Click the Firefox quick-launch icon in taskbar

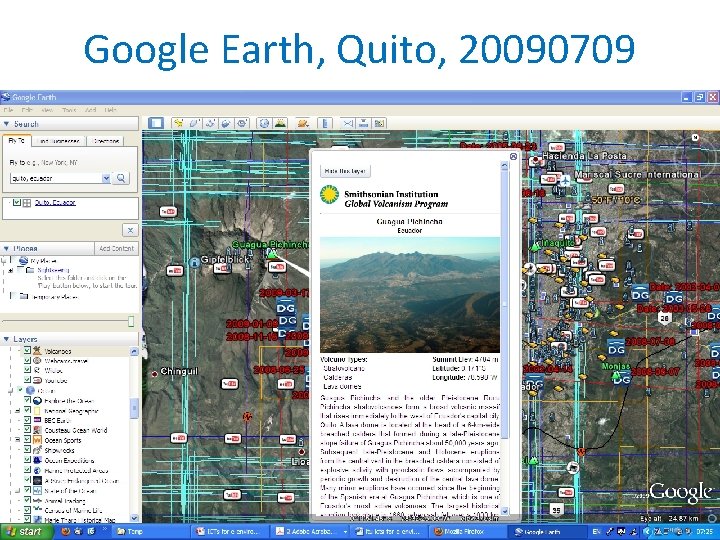point(65,531)
